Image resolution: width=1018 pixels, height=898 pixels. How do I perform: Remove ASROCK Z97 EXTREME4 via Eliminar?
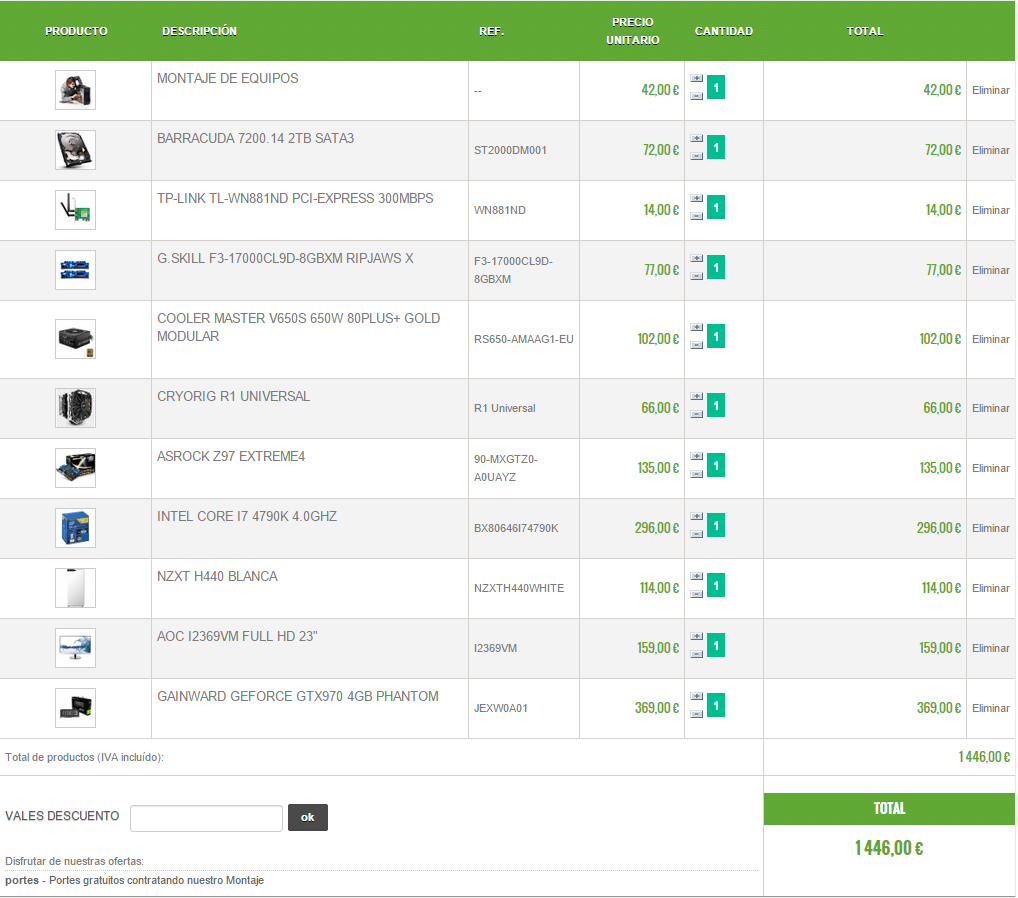point(990,468)
